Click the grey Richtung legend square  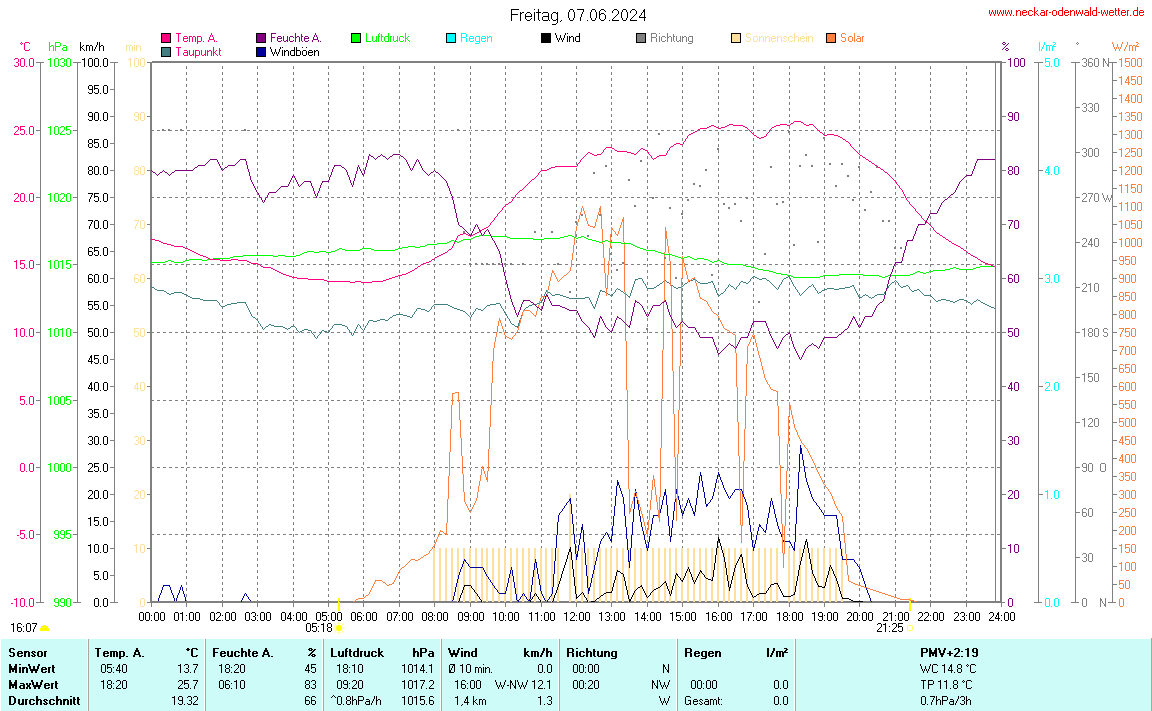[x=641, y=38]
